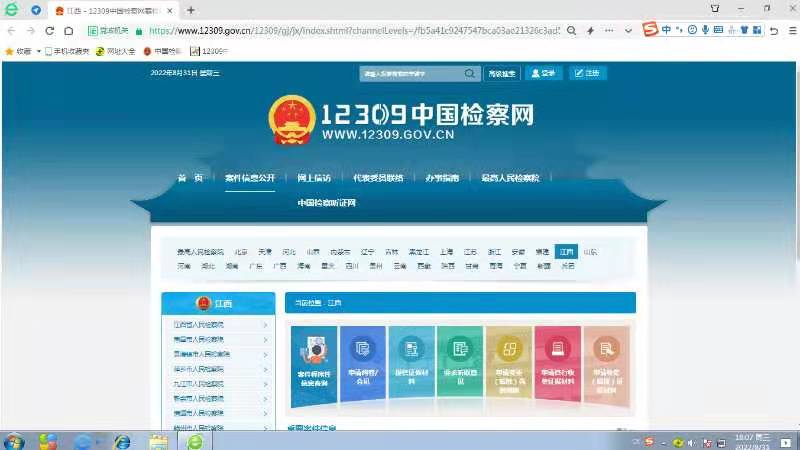Viewport: 800px width, 450px height.
Task: Select 北京 in the province list
Action: (241, 252)
